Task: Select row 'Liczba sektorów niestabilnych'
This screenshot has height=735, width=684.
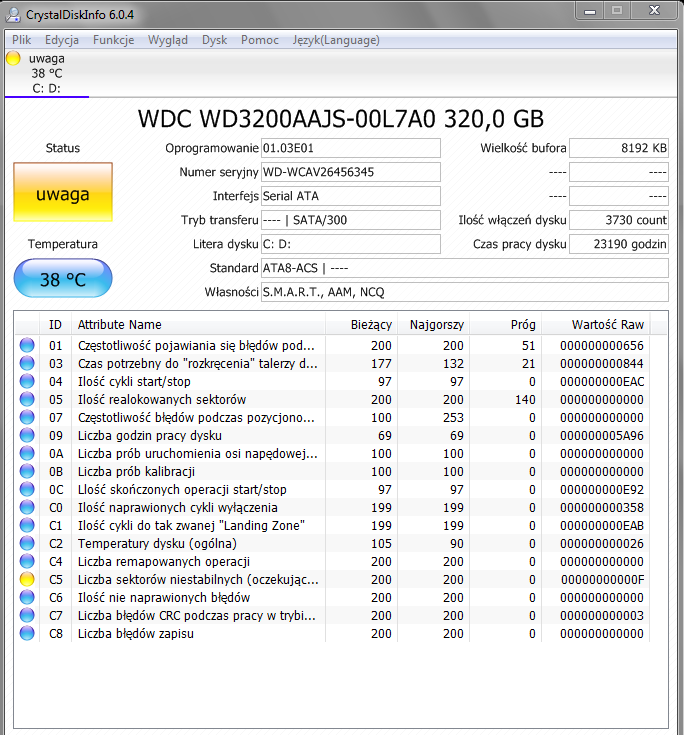Action: (332, 579)
